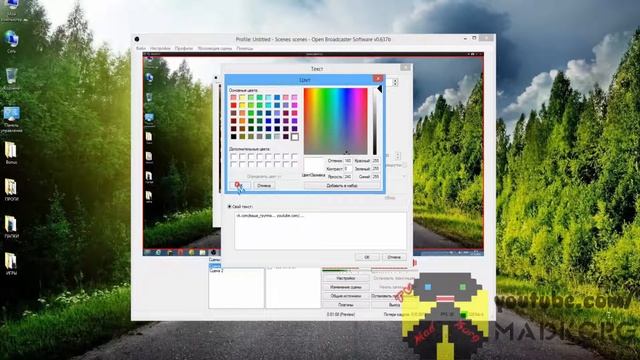Click the Яркость luminance value field
The image size is (640, 360).
(347, 177)
